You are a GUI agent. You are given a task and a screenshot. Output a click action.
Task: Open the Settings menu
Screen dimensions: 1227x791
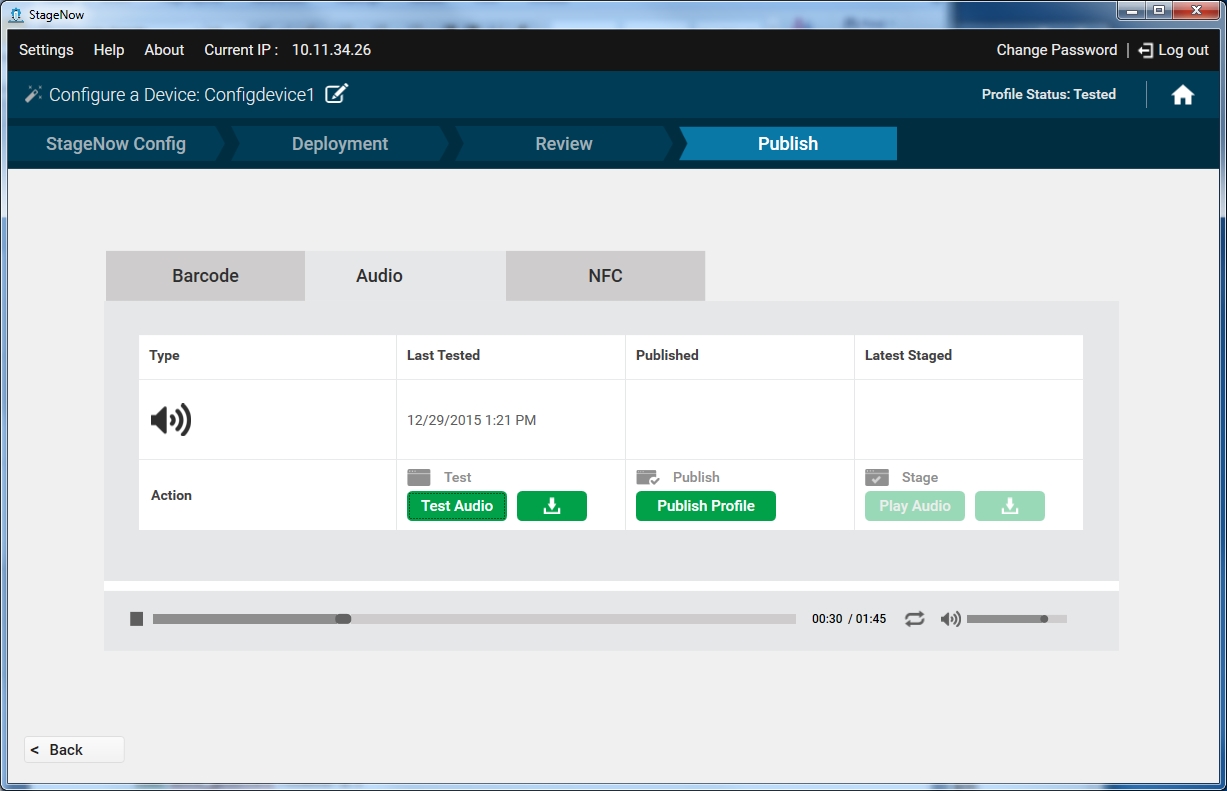[46, 50]
